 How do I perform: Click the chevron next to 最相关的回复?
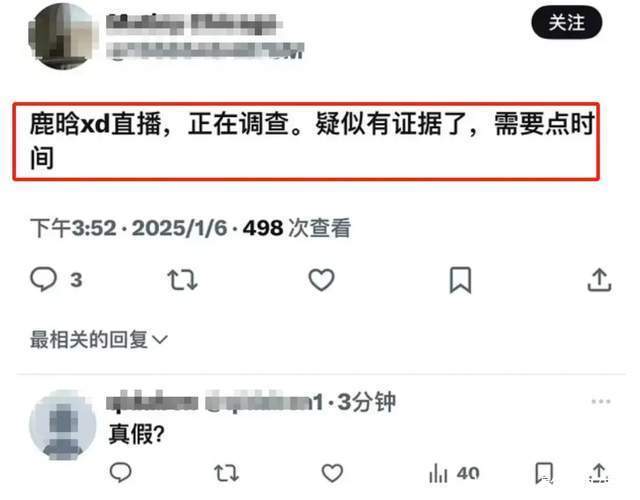(160, 340)
